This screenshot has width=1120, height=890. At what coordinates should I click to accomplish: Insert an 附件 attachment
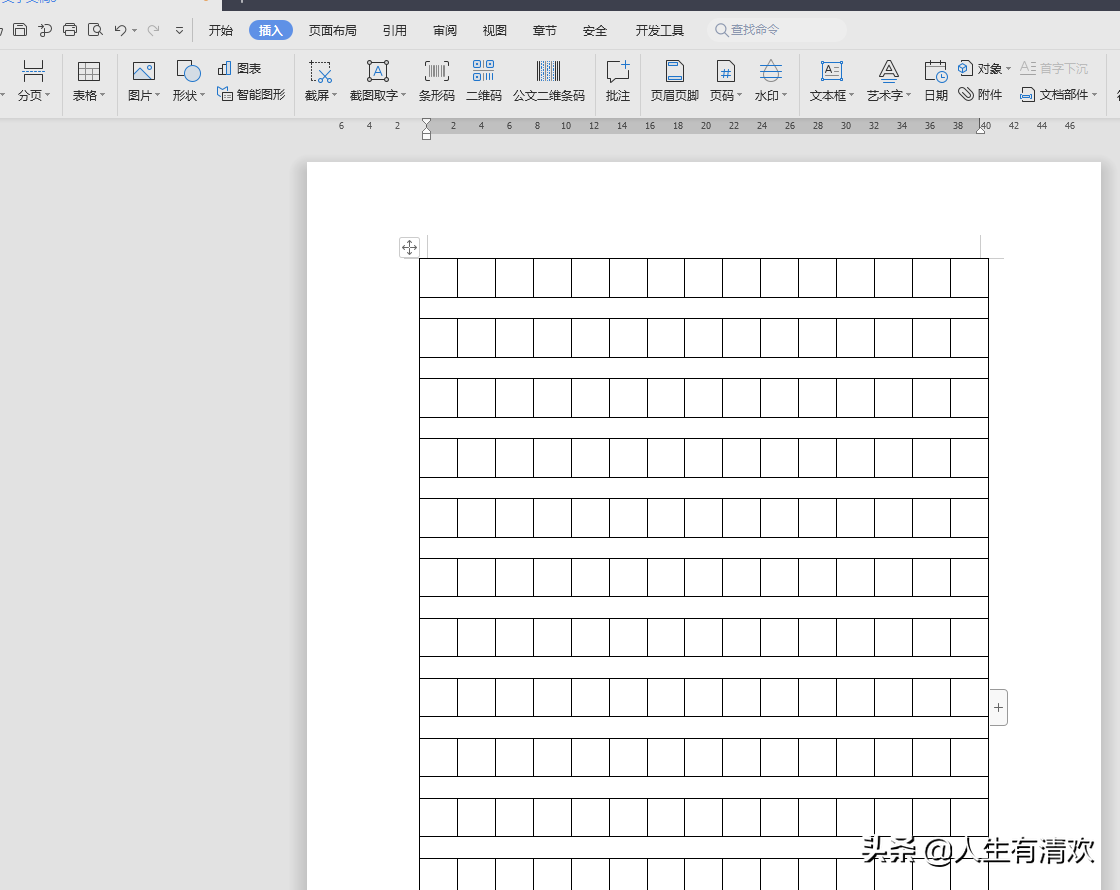(x=980, y=94)
